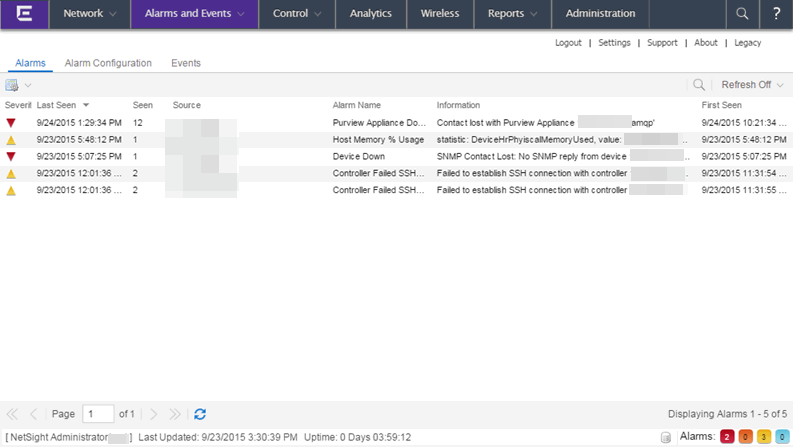Click the 9/23/2015 5:48:12 PM last seen cell
Viewport: 793px width, 447px height.
pyautogui.click(x=79, y=140)
